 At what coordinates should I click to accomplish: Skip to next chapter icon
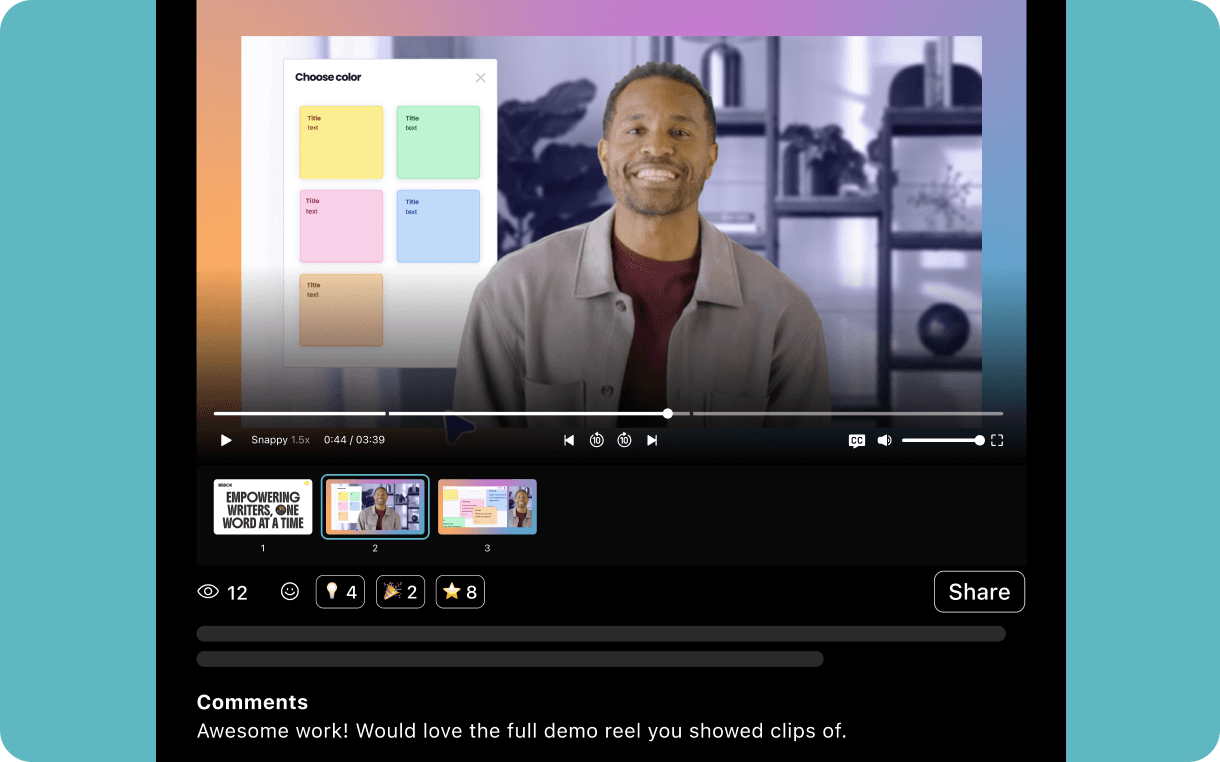click(652, 440)
